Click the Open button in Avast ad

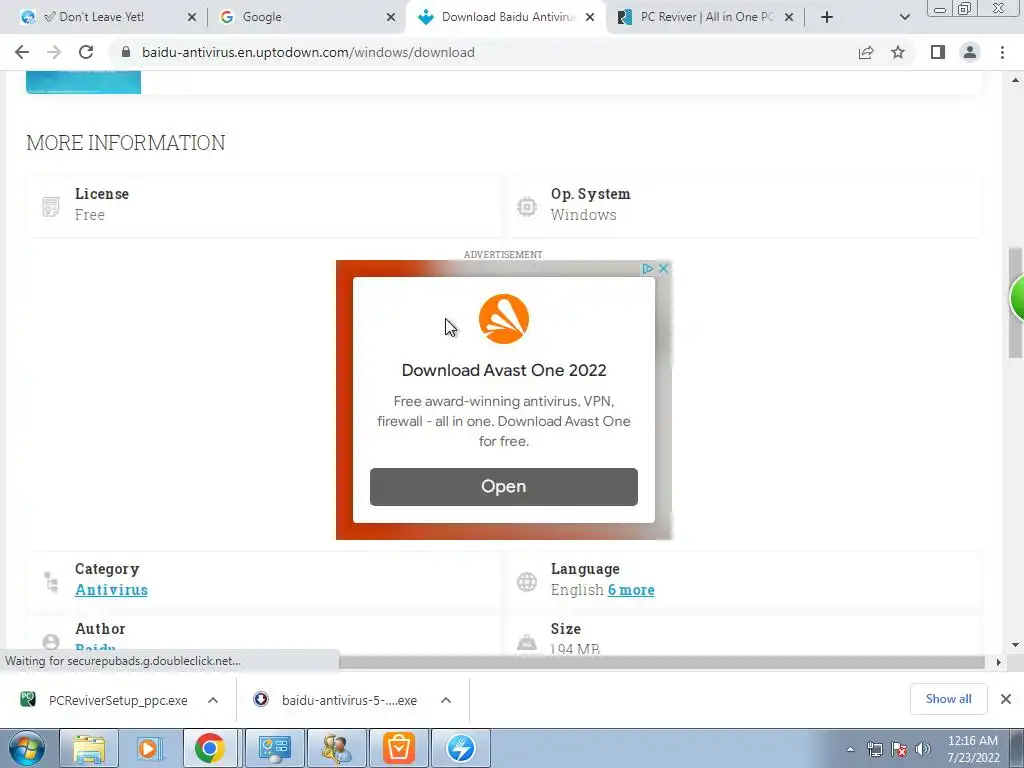(x=504, y=487)
